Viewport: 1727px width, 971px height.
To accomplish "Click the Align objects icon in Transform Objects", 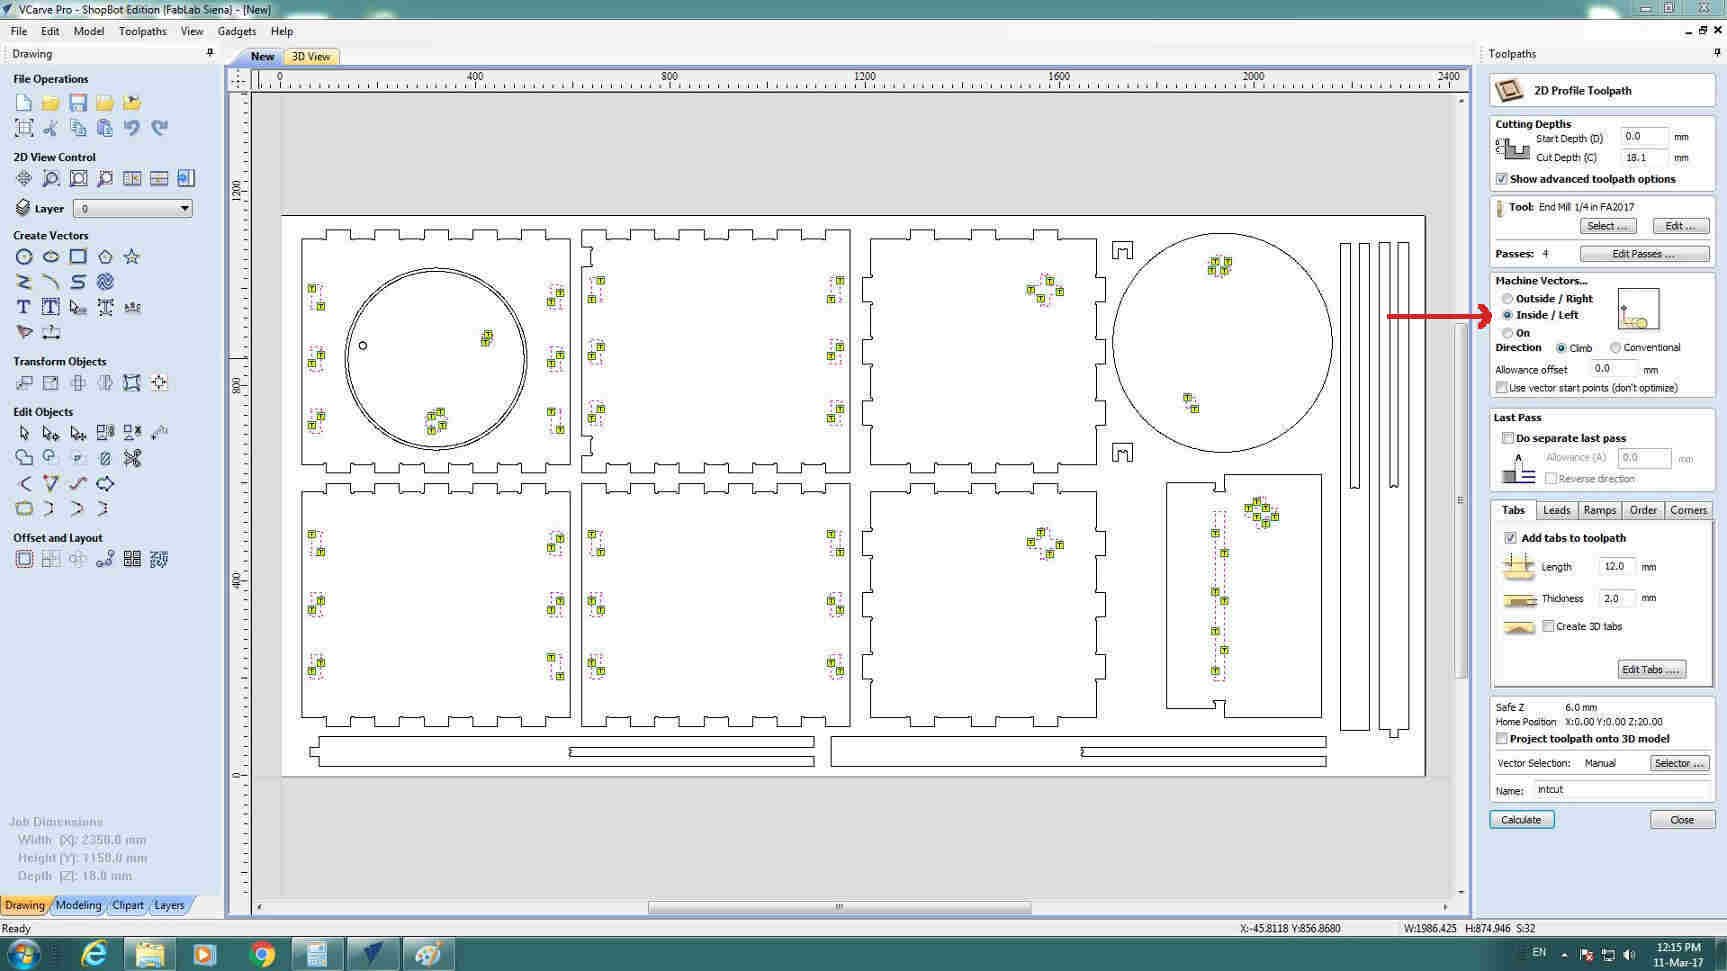I will point(159,383).
